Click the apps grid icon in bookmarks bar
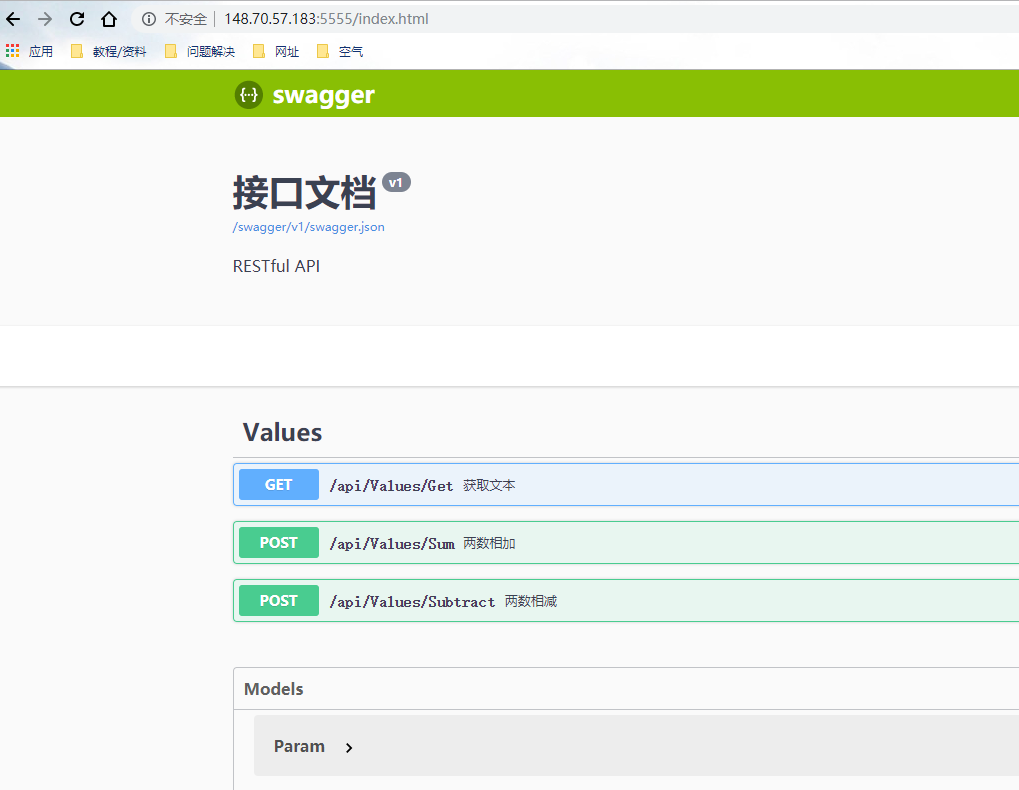1019x790 pixels. tap(12, 51)
